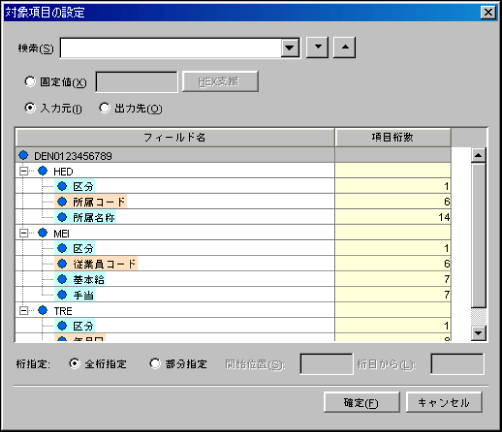Click the disabled HEX支援 button
This screenshot has width=502, height=432.
220,81
